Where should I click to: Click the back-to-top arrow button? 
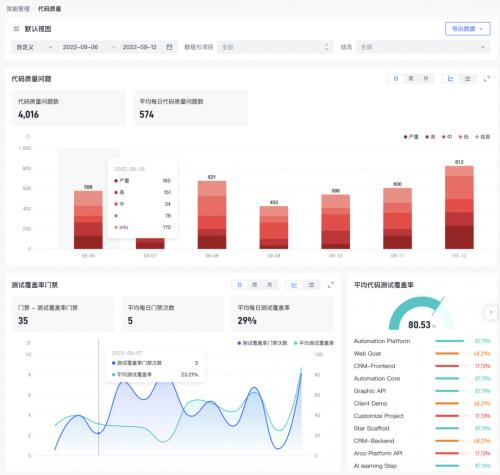pyautogui.click(x=491, y=313)
